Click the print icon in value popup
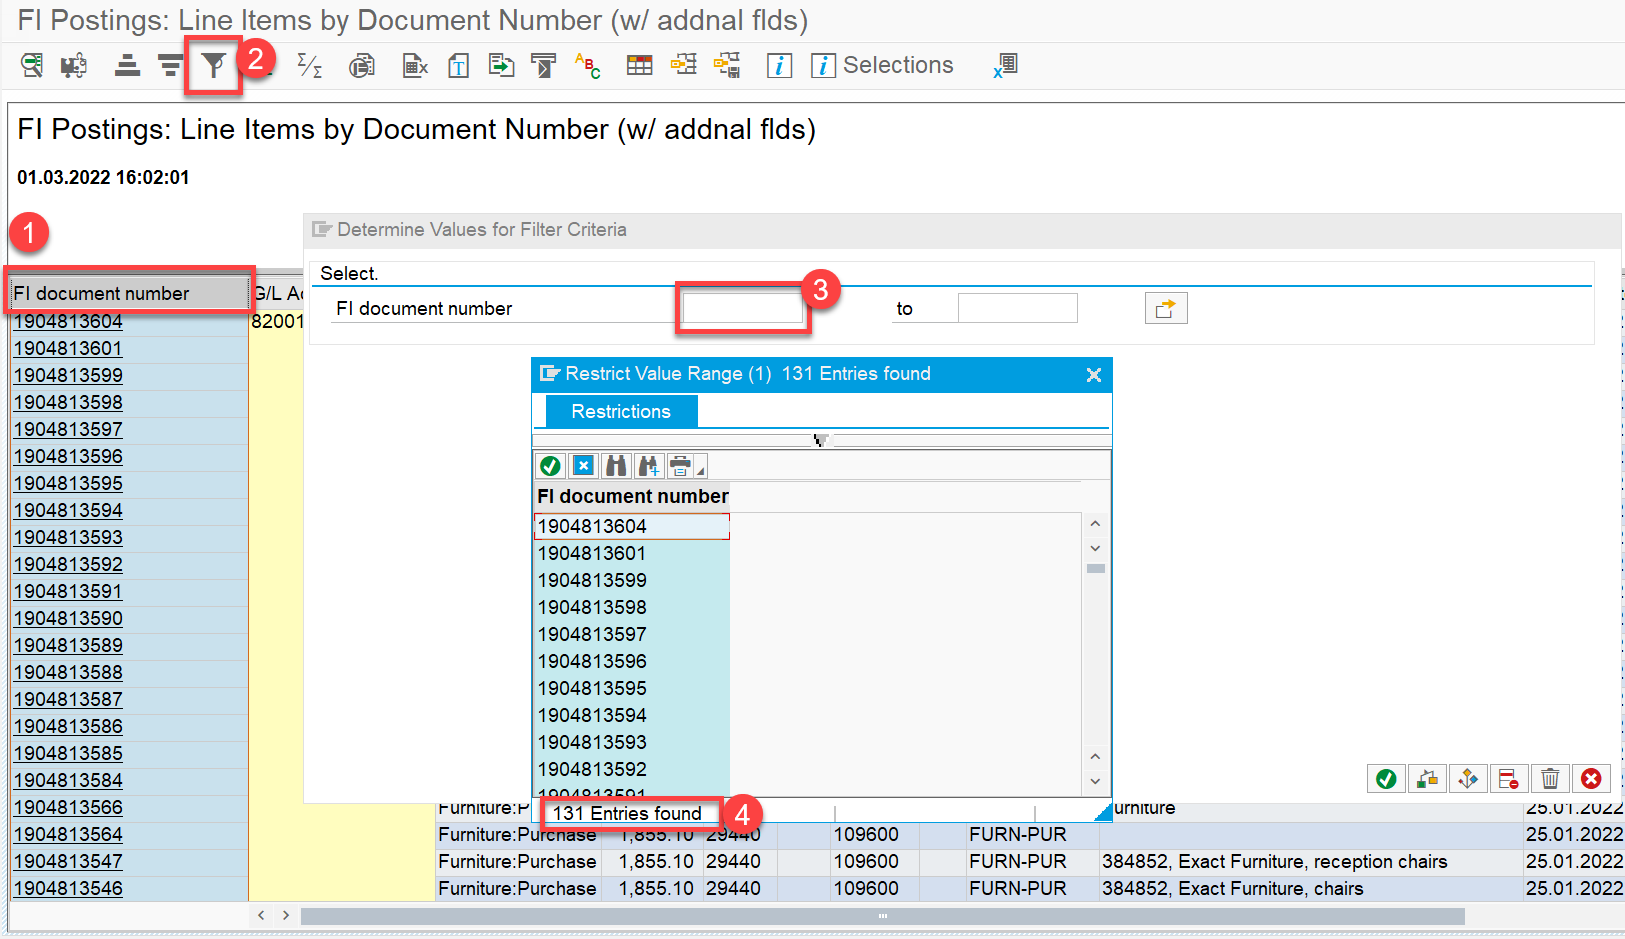Viewport: 1625px width, 939px height. [x=680, y=465]
